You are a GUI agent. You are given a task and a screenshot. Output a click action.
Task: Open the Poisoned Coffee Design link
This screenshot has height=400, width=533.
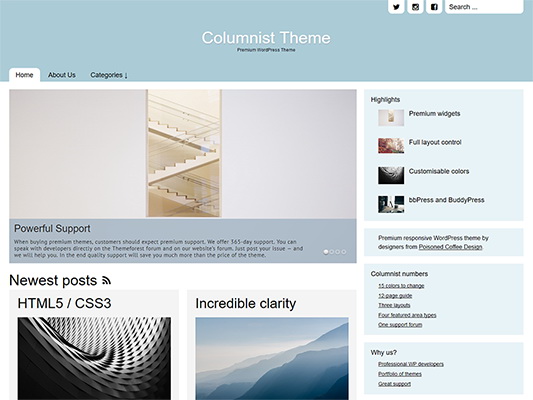point(450,247)
